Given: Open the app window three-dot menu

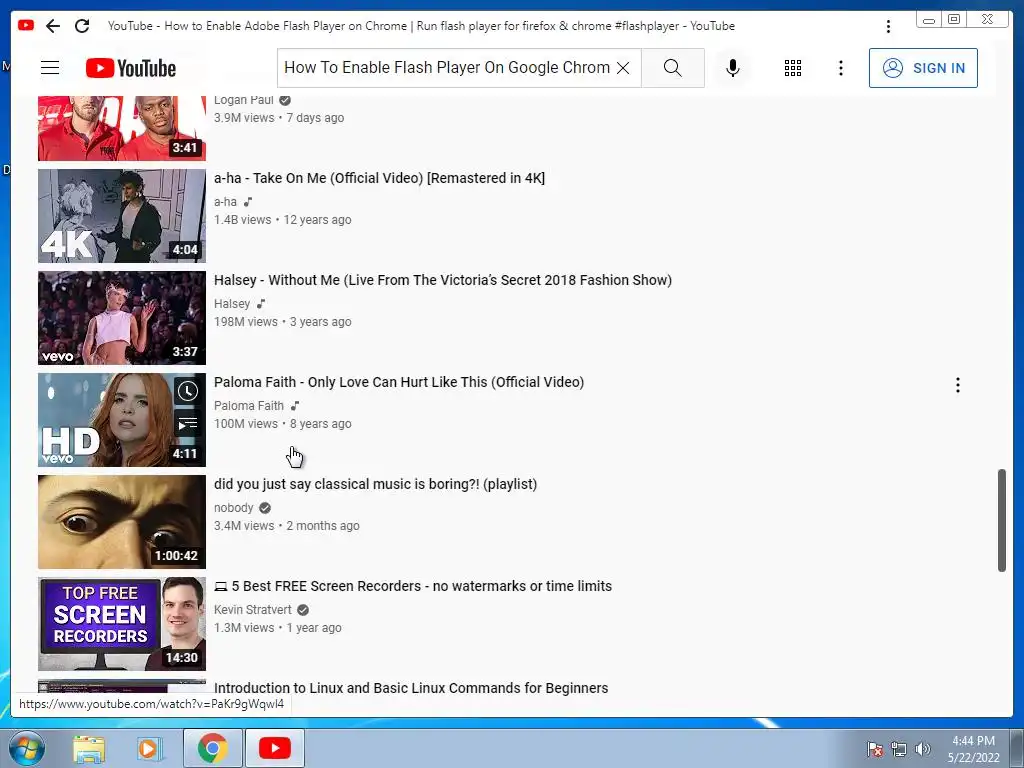Looking at the screenshot, I should [x=888, y=26].
